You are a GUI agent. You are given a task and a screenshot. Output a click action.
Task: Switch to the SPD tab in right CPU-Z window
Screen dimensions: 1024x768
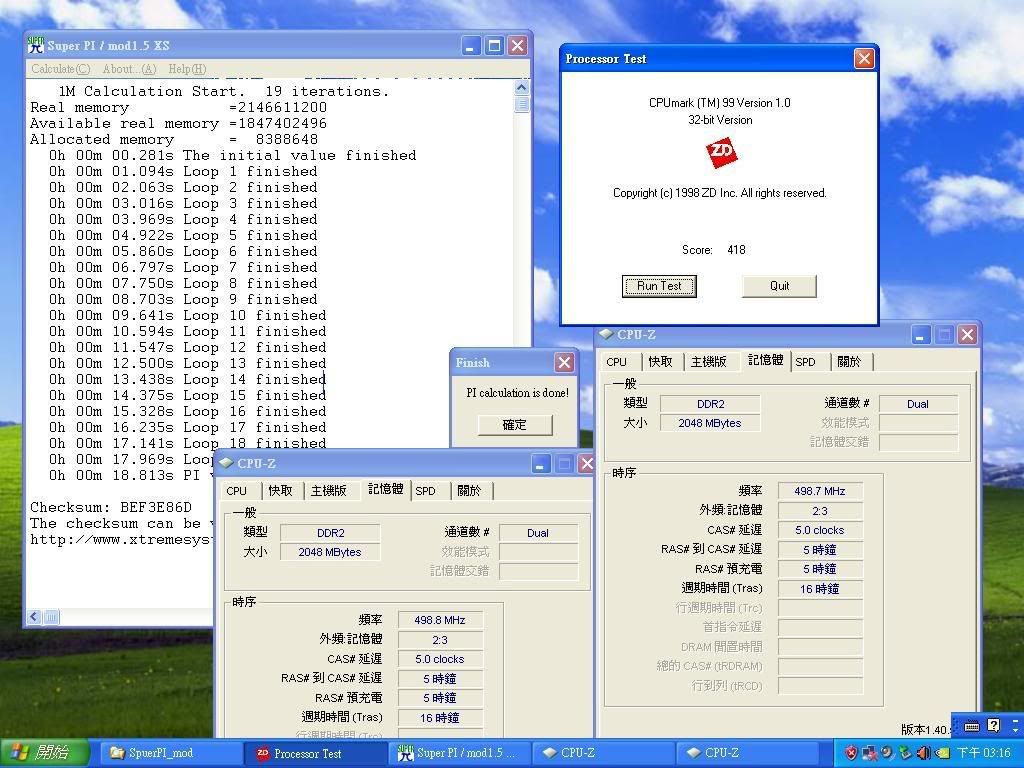tap(805, 362)
